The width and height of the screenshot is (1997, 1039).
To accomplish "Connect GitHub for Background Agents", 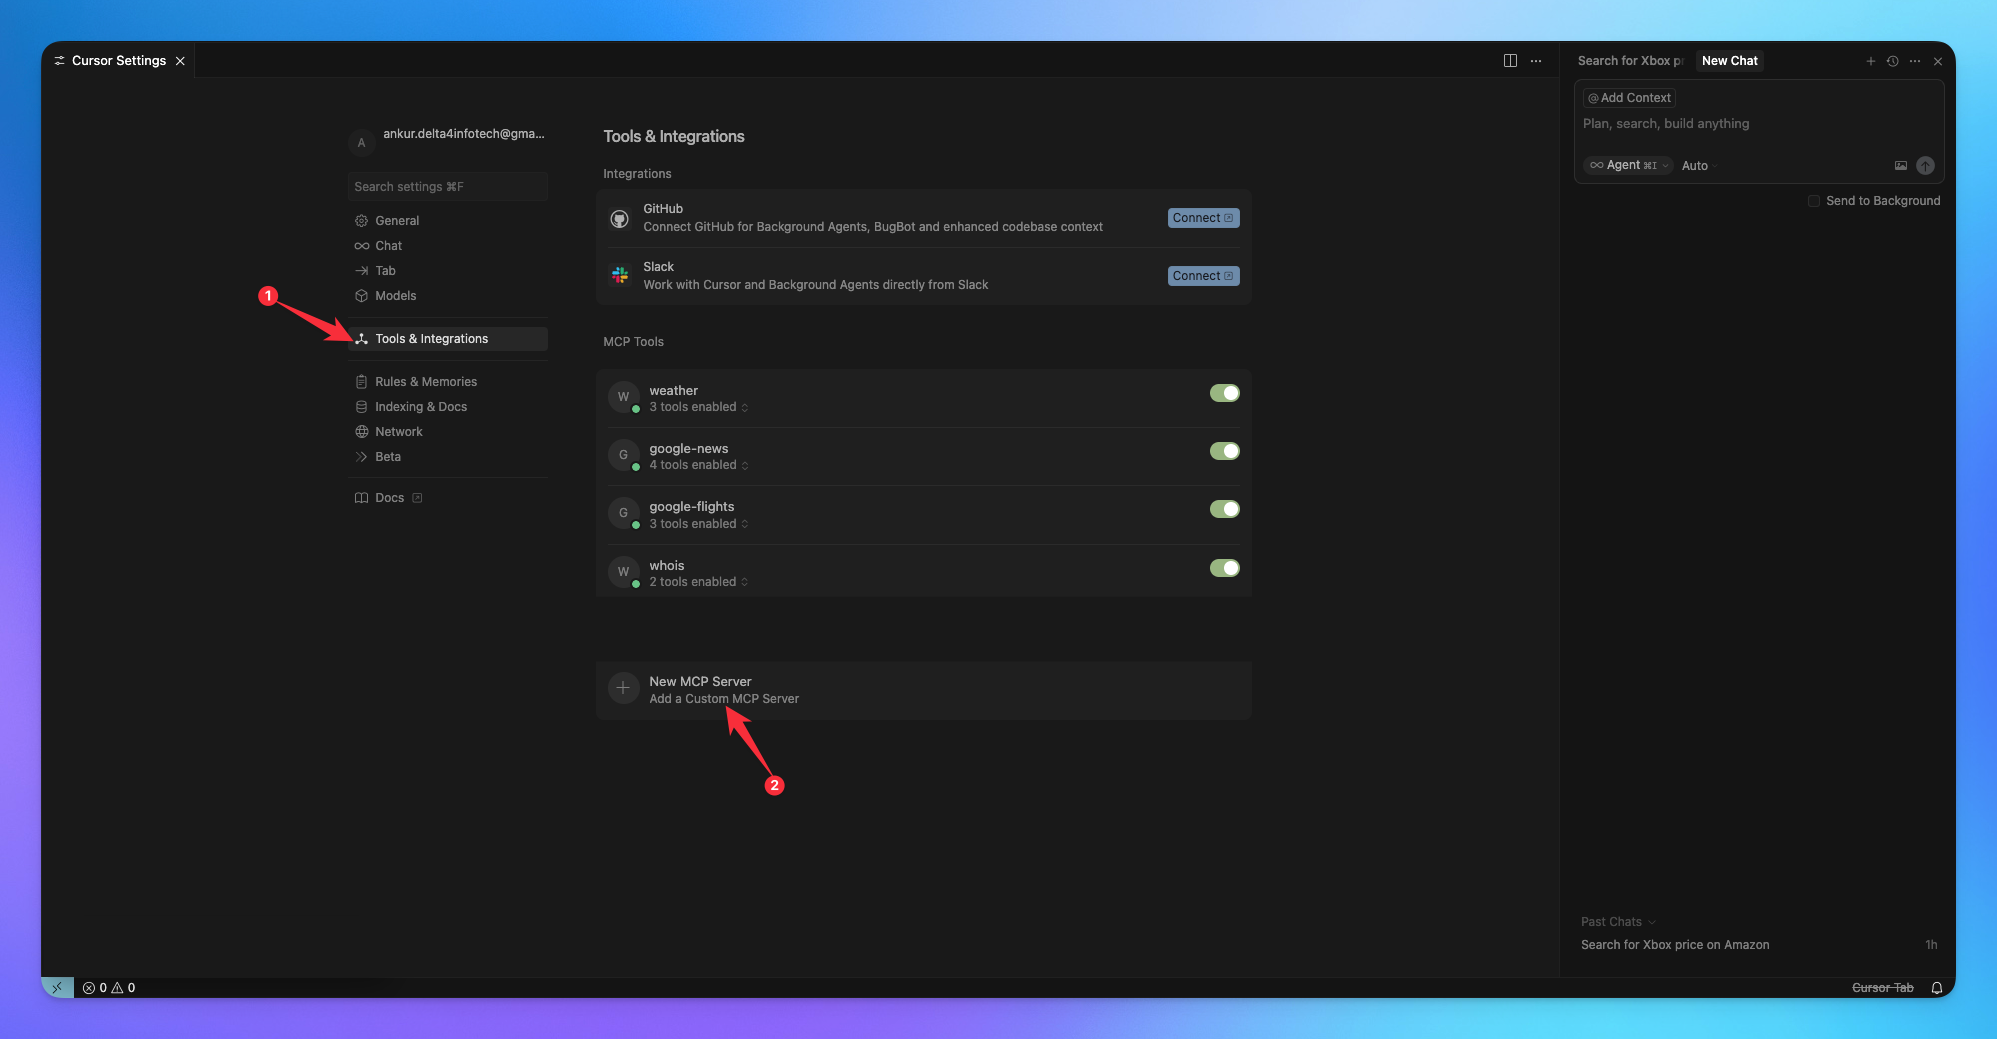I will coord(1202,217).
